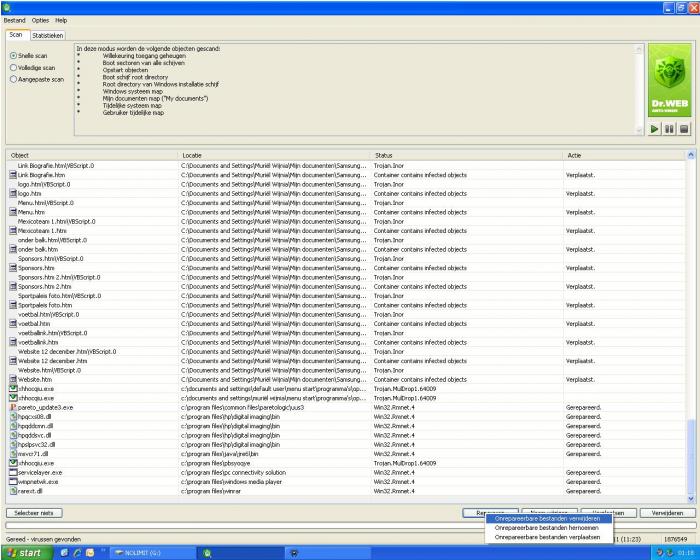700x560 pixels.
Task: Click the icon beside wmpnetwk.exe
Action: click(x=13, y=482)
